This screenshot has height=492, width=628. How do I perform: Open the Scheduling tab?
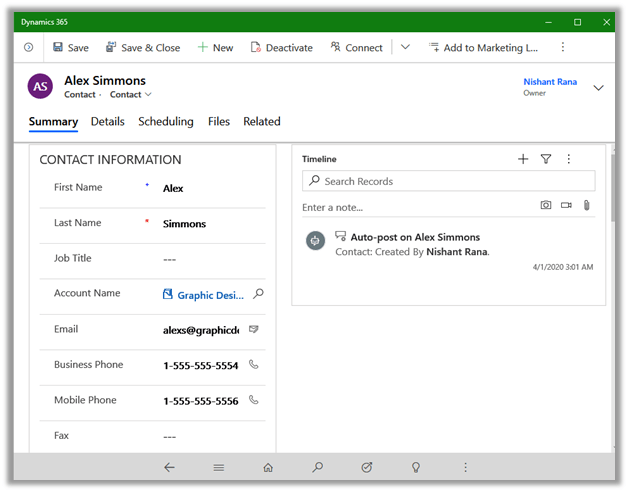click(165, 122)
